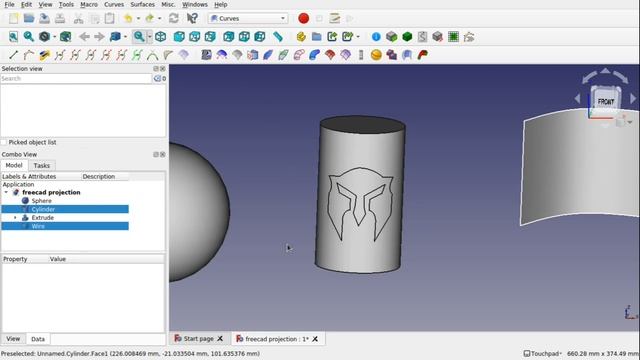Open the Draw style dropdown arrow

pos(54,37)
